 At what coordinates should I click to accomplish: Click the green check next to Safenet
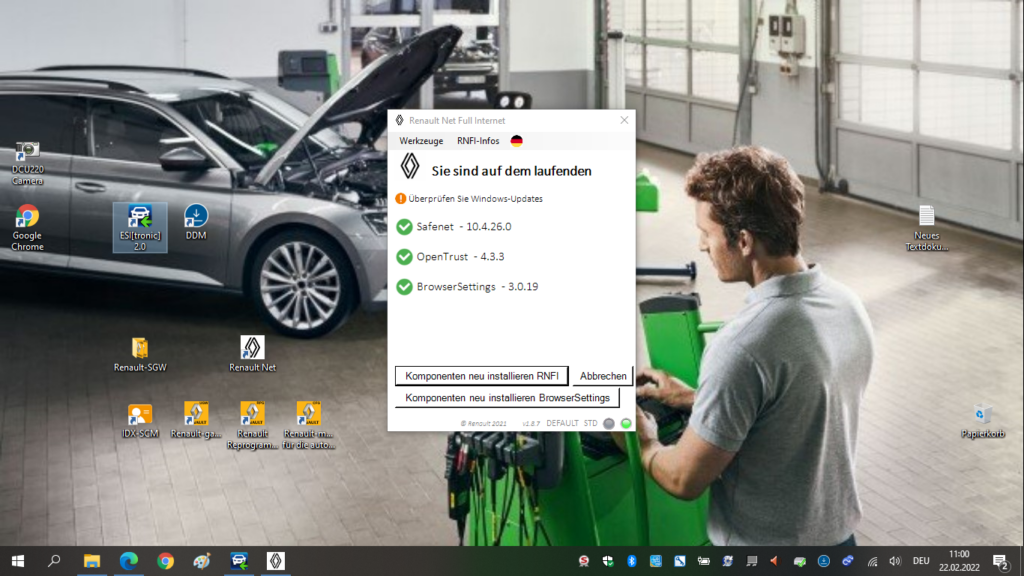[x=404, y=227]
